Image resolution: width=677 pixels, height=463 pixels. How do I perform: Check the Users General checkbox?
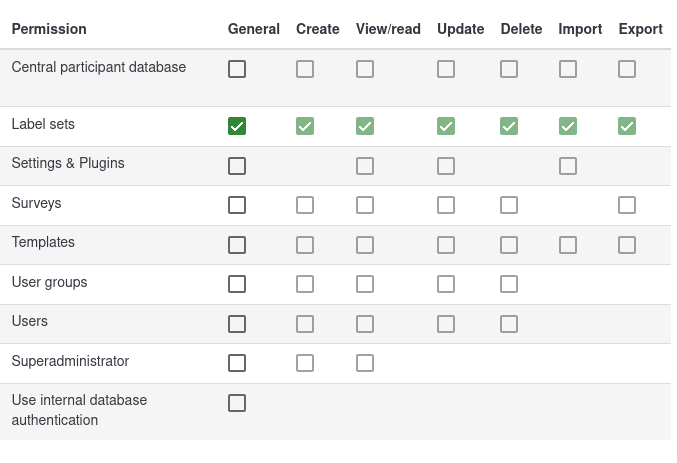(237, 324)
